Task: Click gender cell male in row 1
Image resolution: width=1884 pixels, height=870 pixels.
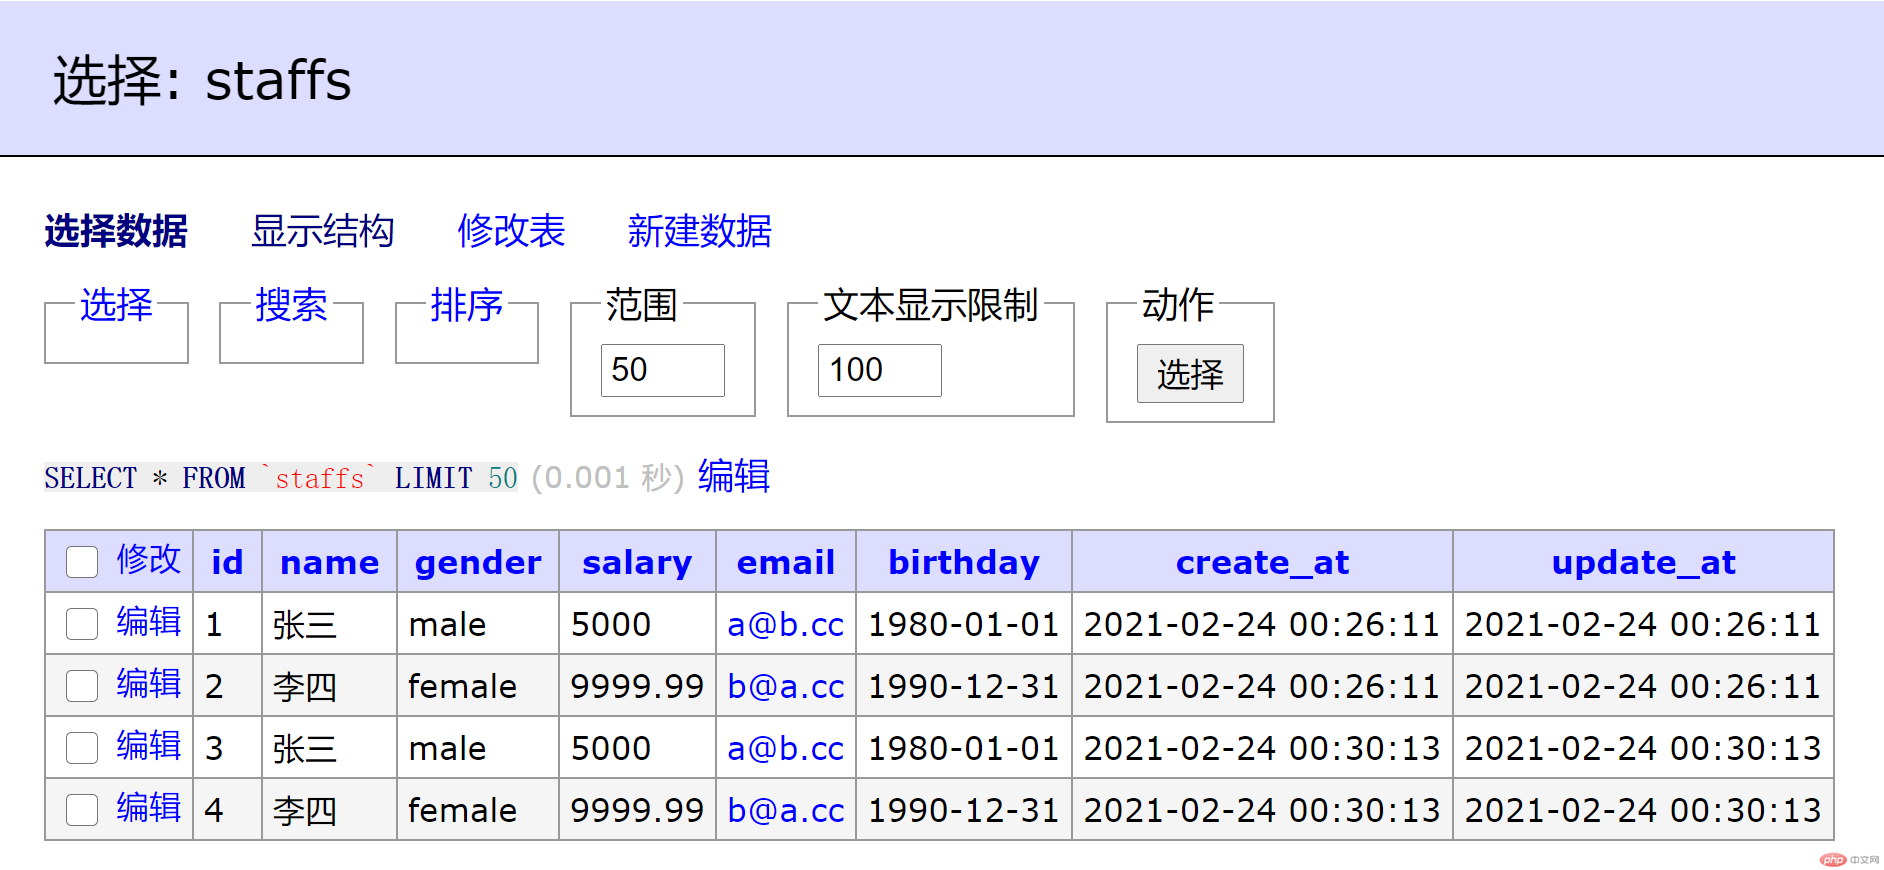Action: (x=447, y=625)
